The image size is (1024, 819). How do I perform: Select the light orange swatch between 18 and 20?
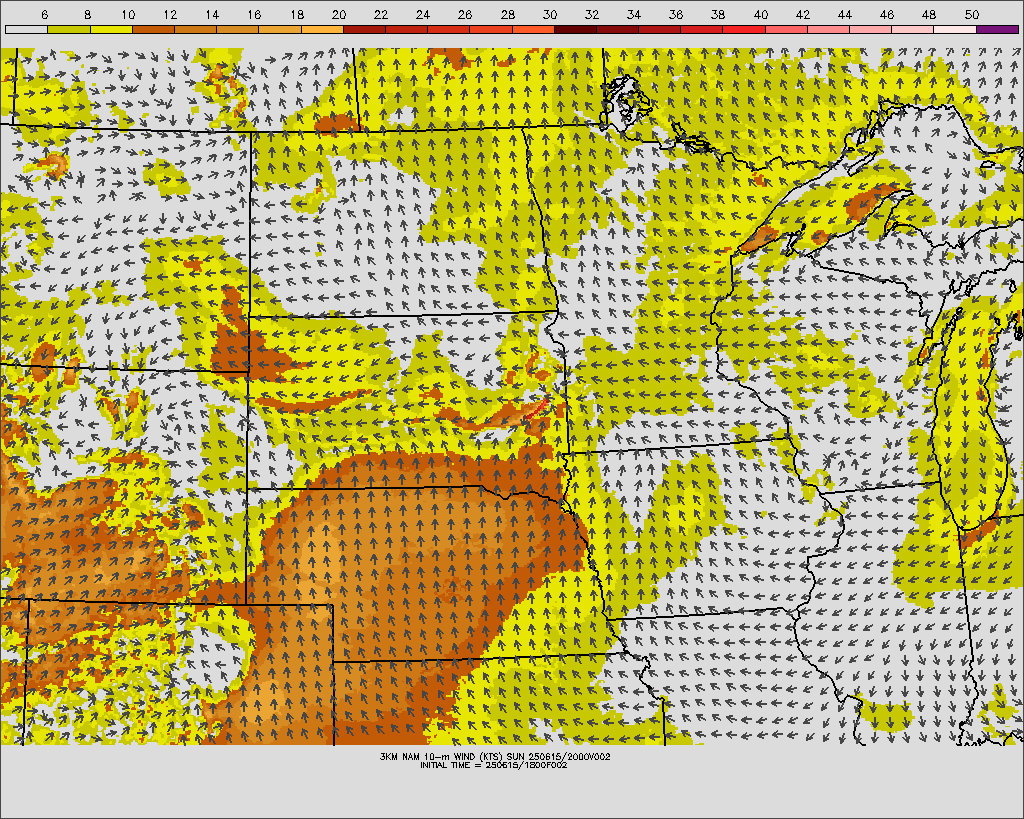click(322, 29)
